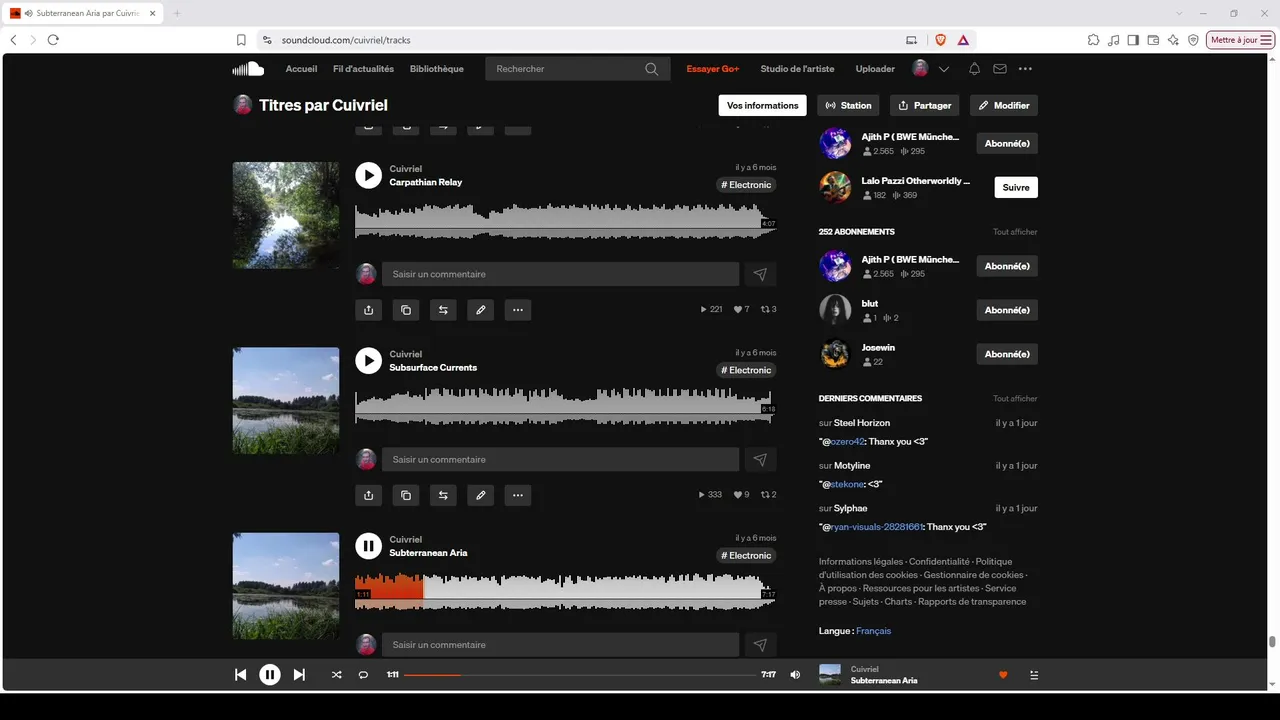
Task: Click the Brave Rewards triangle icon
Action: pos(963,40)
